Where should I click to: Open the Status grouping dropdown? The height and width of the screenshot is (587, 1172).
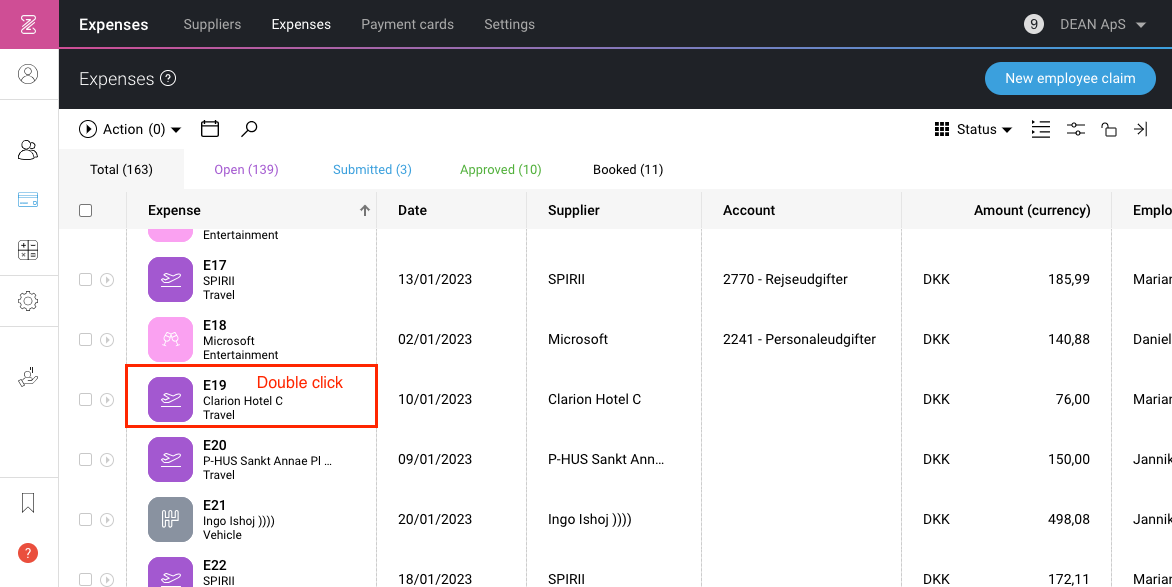click(x=974, y=129)
